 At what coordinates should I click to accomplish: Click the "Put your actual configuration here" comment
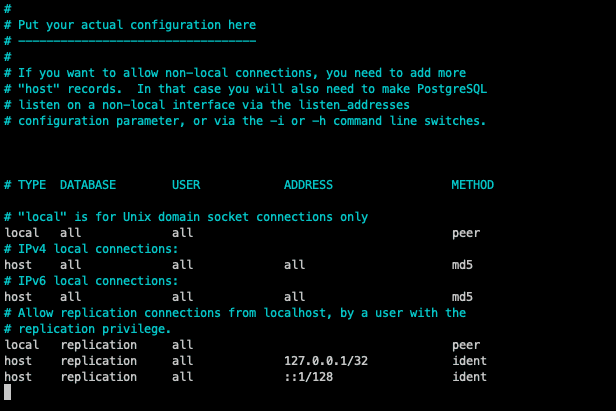click(137, 24)
